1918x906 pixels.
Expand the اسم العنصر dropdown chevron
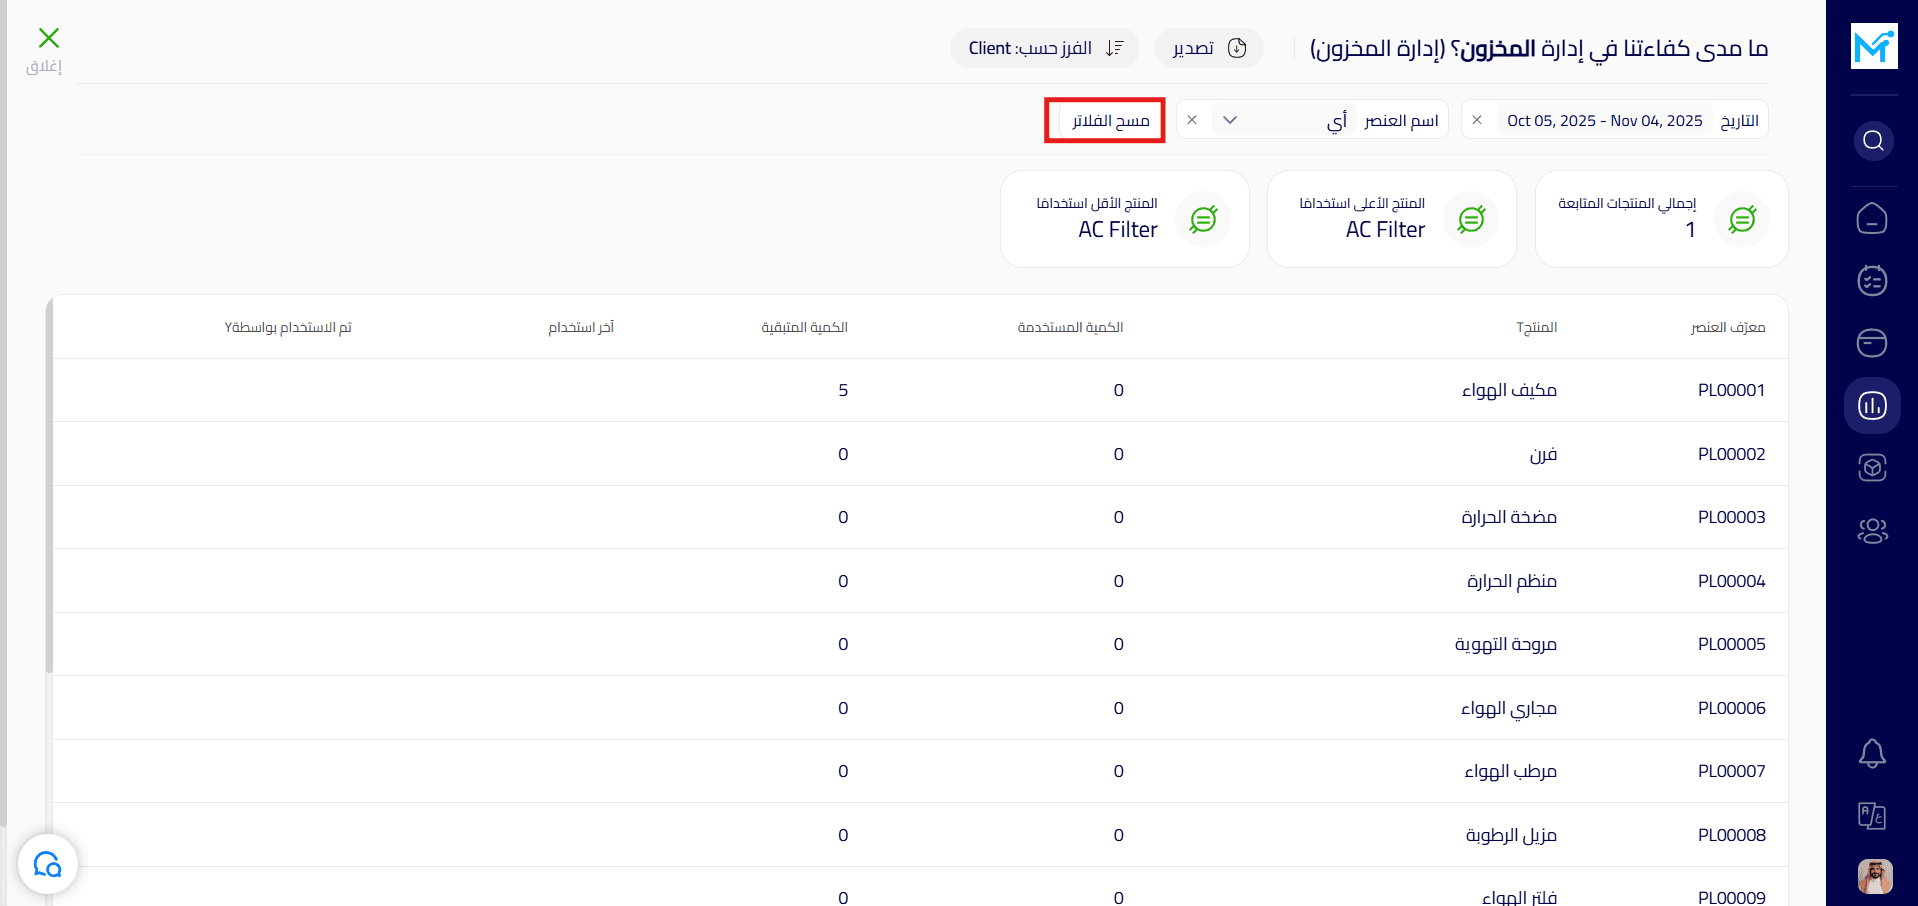(1230, 120)
